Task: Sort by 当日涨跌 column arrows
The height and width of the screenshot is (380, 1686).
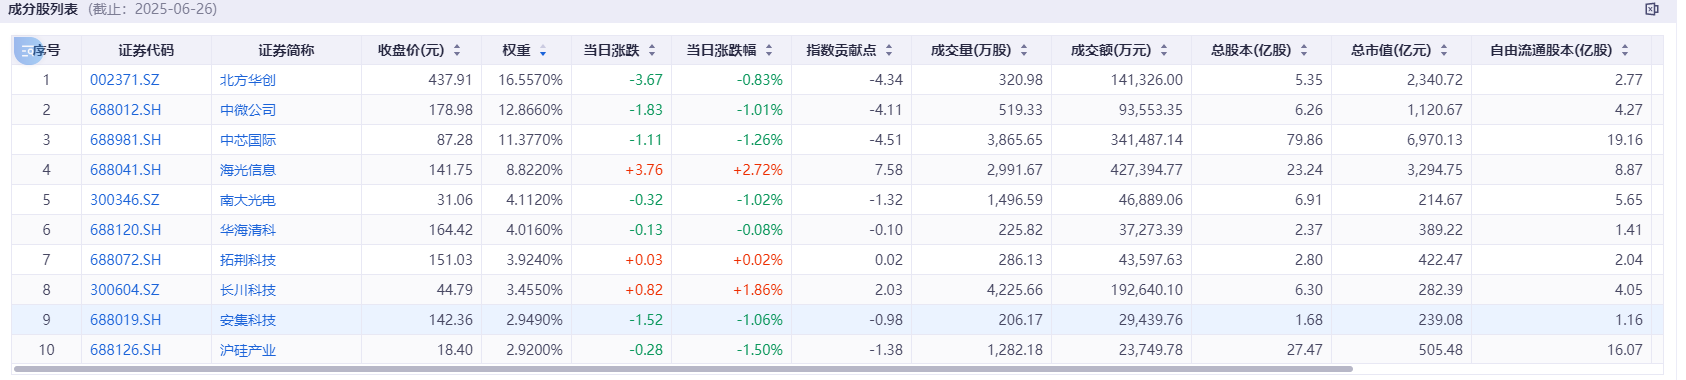Action: click(x=652, y=50)
